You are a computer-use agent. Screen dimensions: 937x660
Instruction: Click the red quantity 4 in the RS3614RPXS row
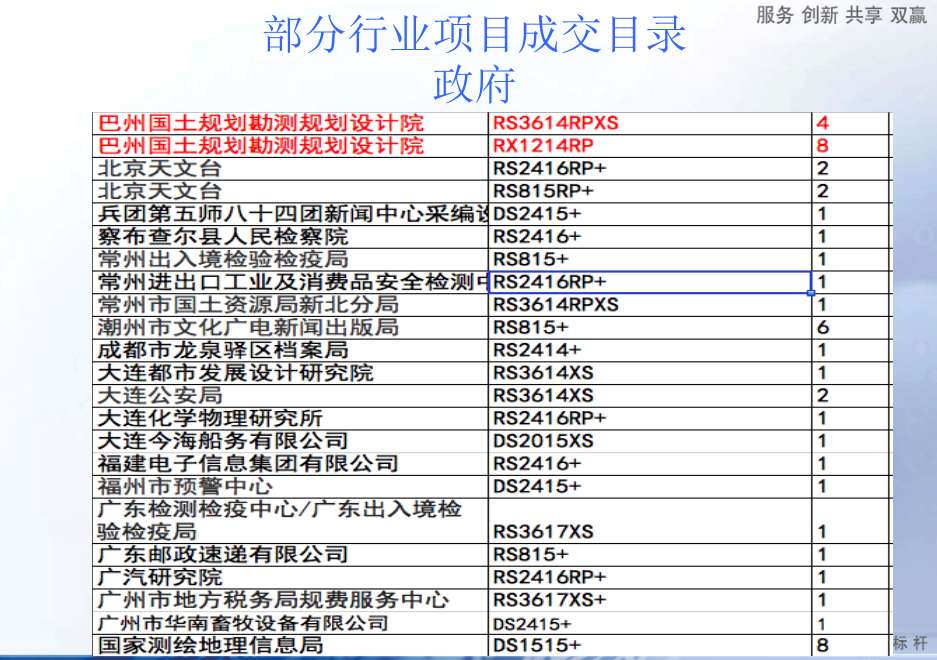point(850,123)
